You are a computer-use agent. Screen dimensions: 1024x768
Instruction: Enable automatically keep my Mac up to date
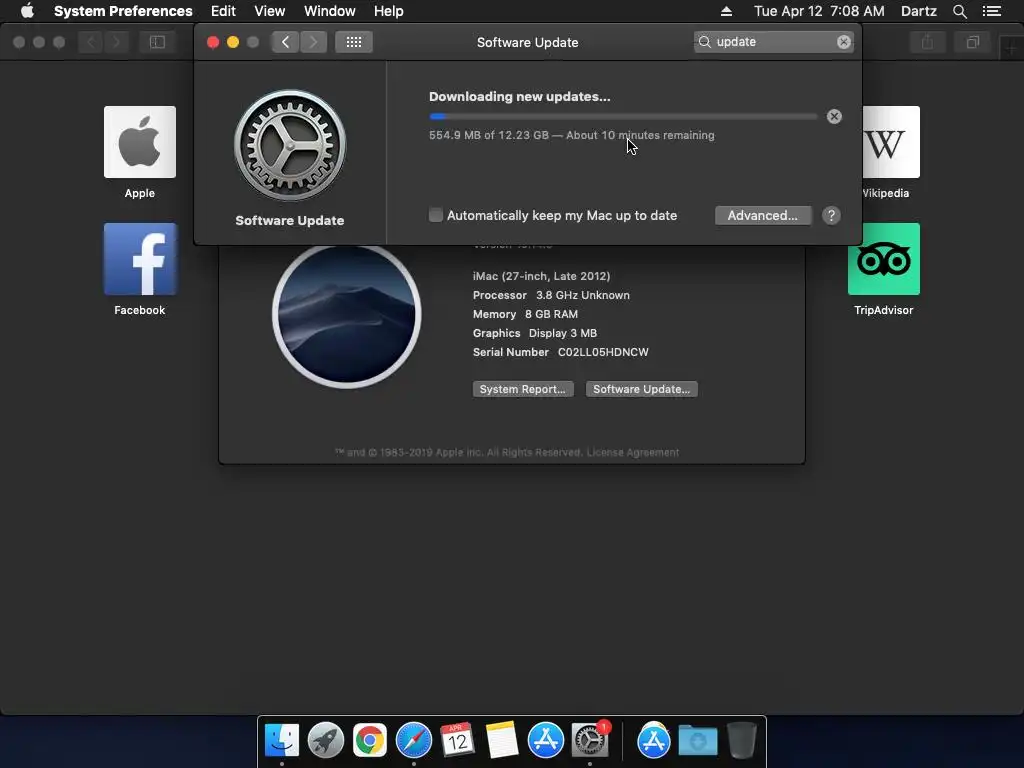[x=436, y=215]
